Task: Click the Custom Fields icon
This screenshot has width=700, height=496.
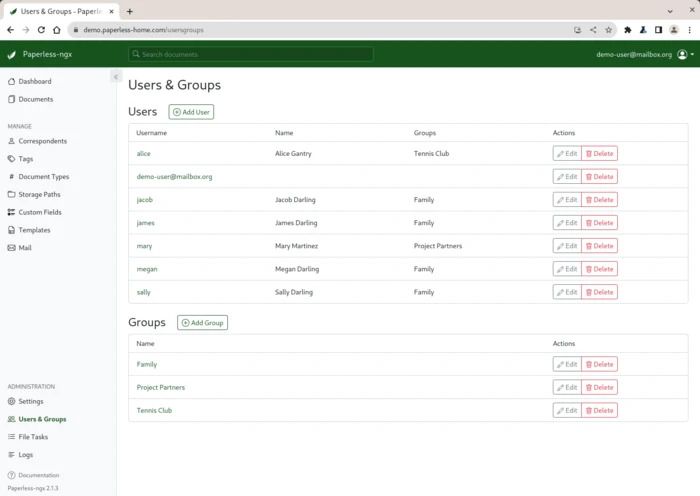Action: coord(12,212)
